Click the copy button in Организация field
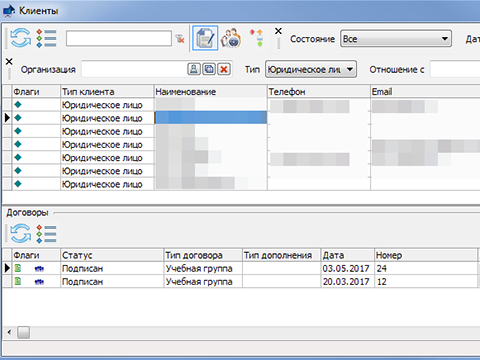 coord(209,69)
